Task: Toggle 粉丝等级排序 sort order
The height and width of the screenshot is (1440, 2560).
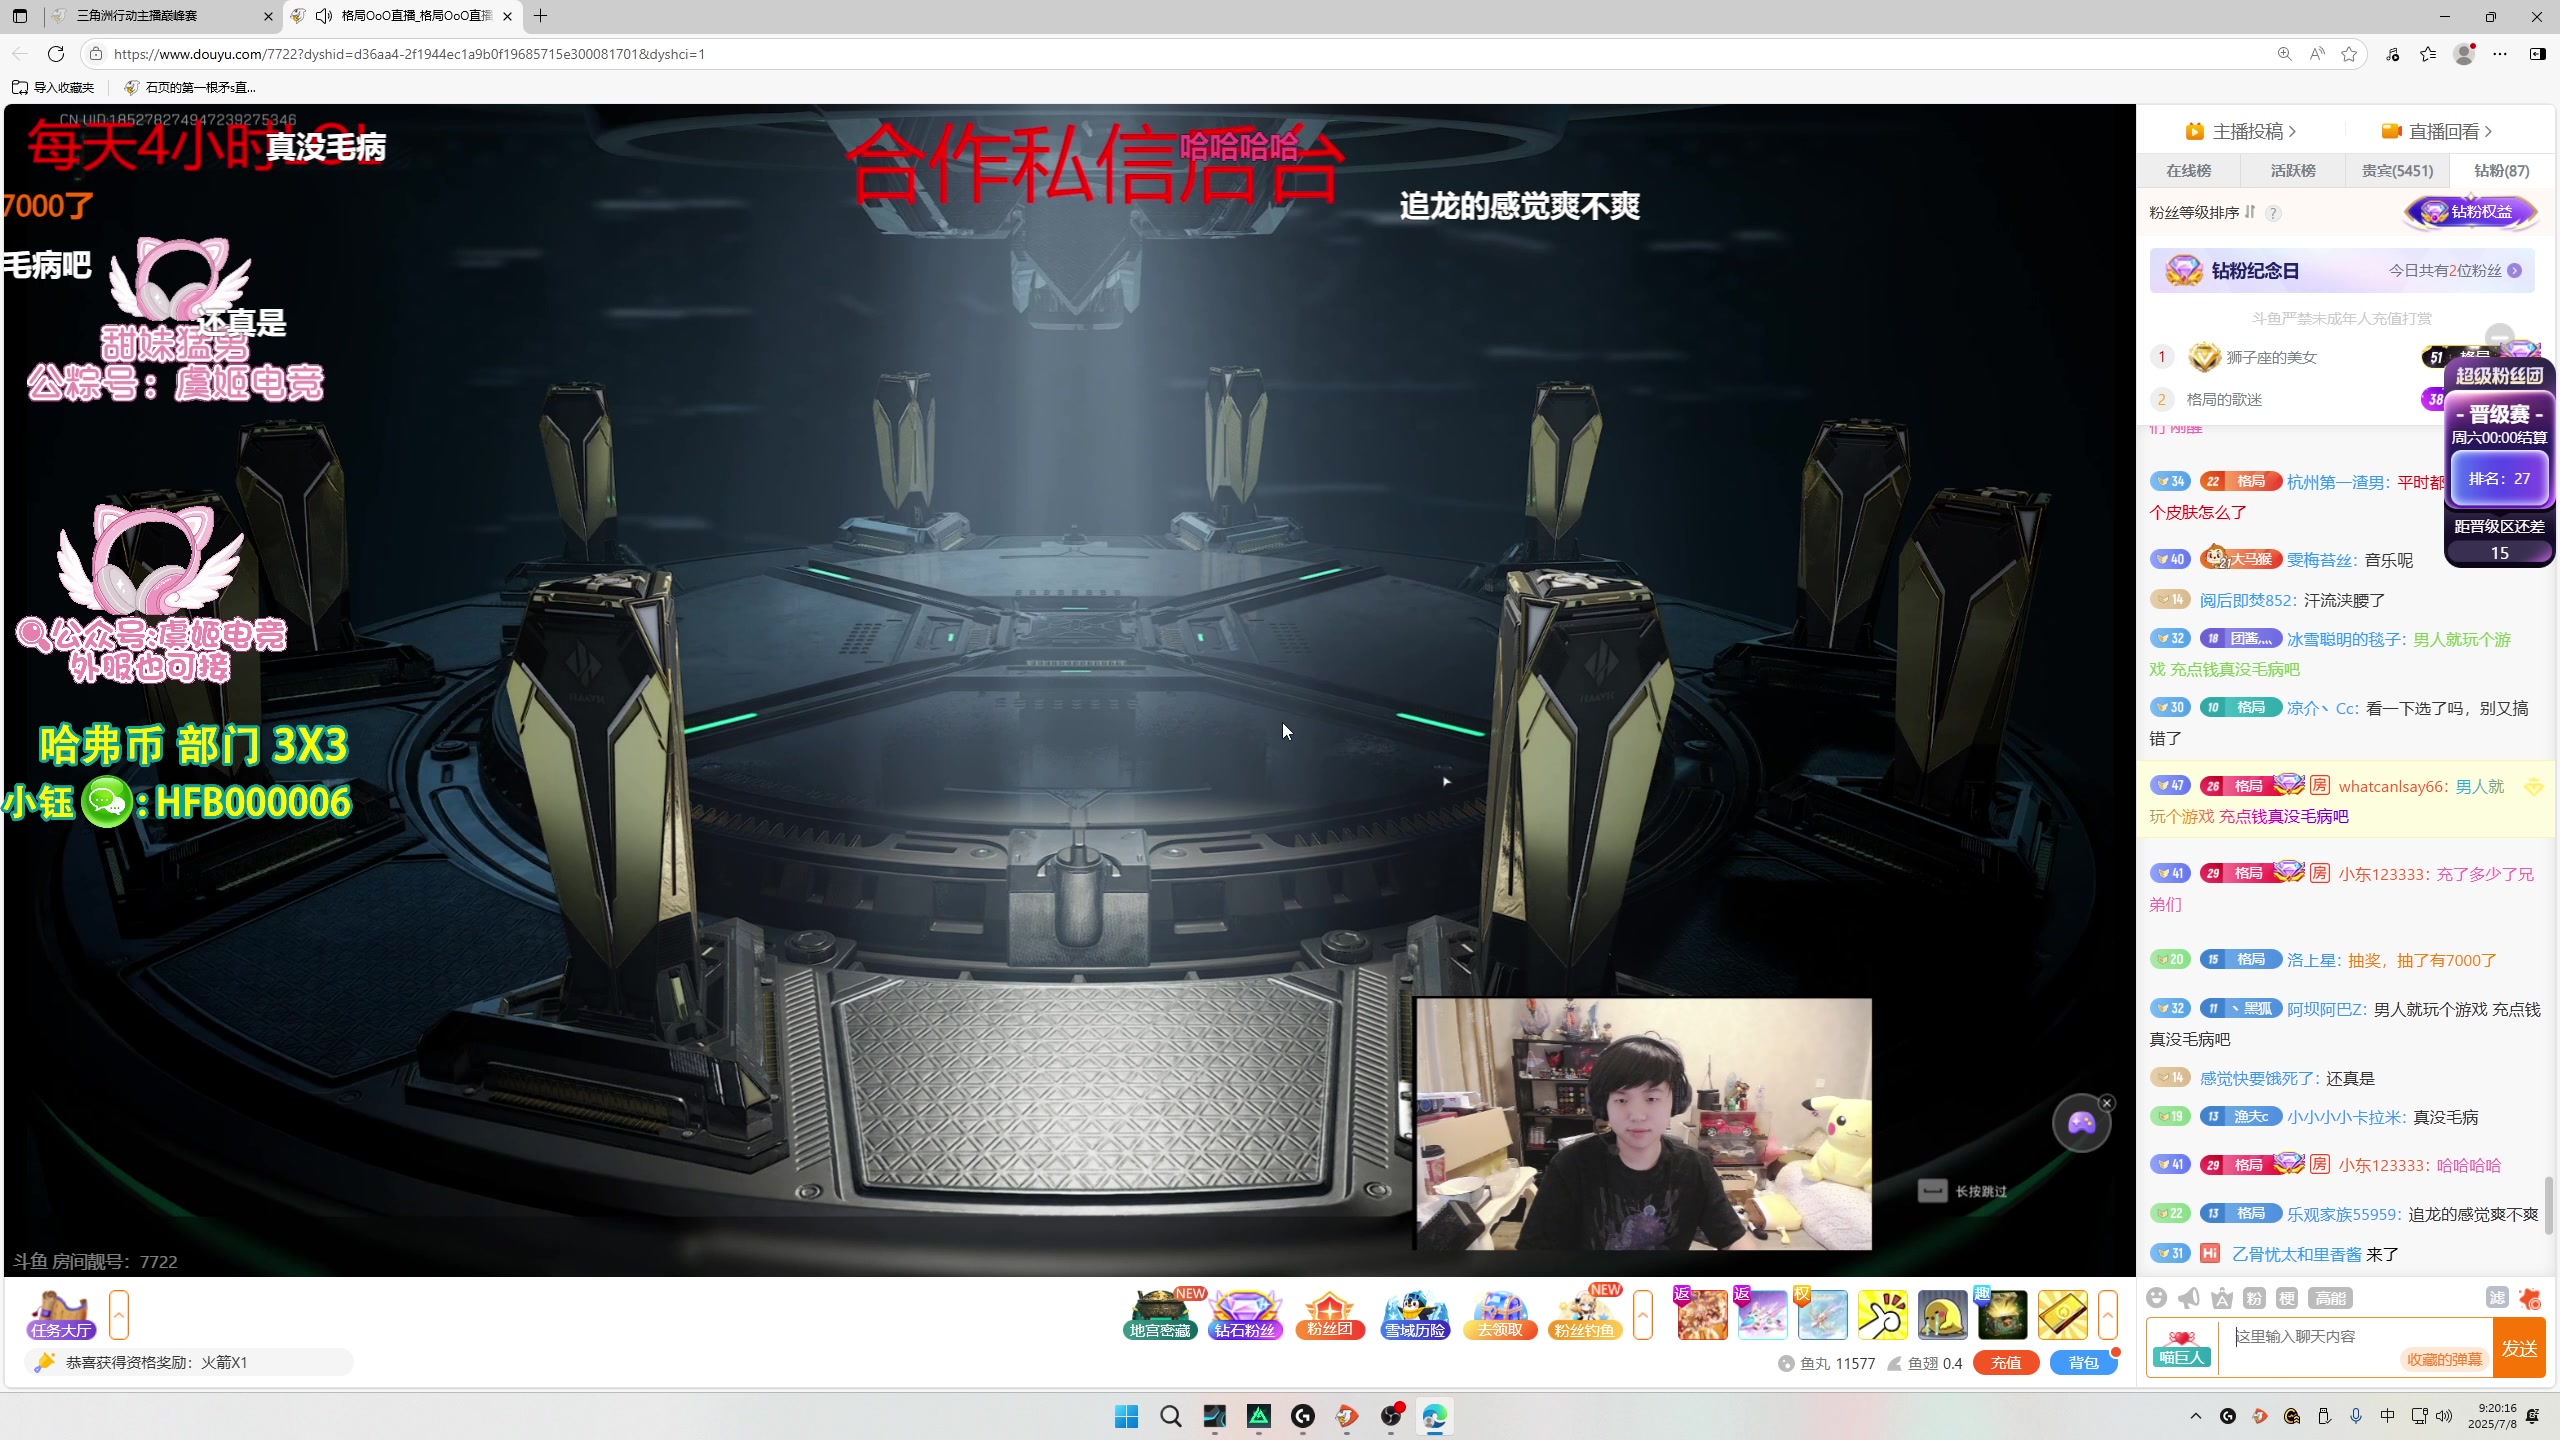Action: (x=2250, y=212)
